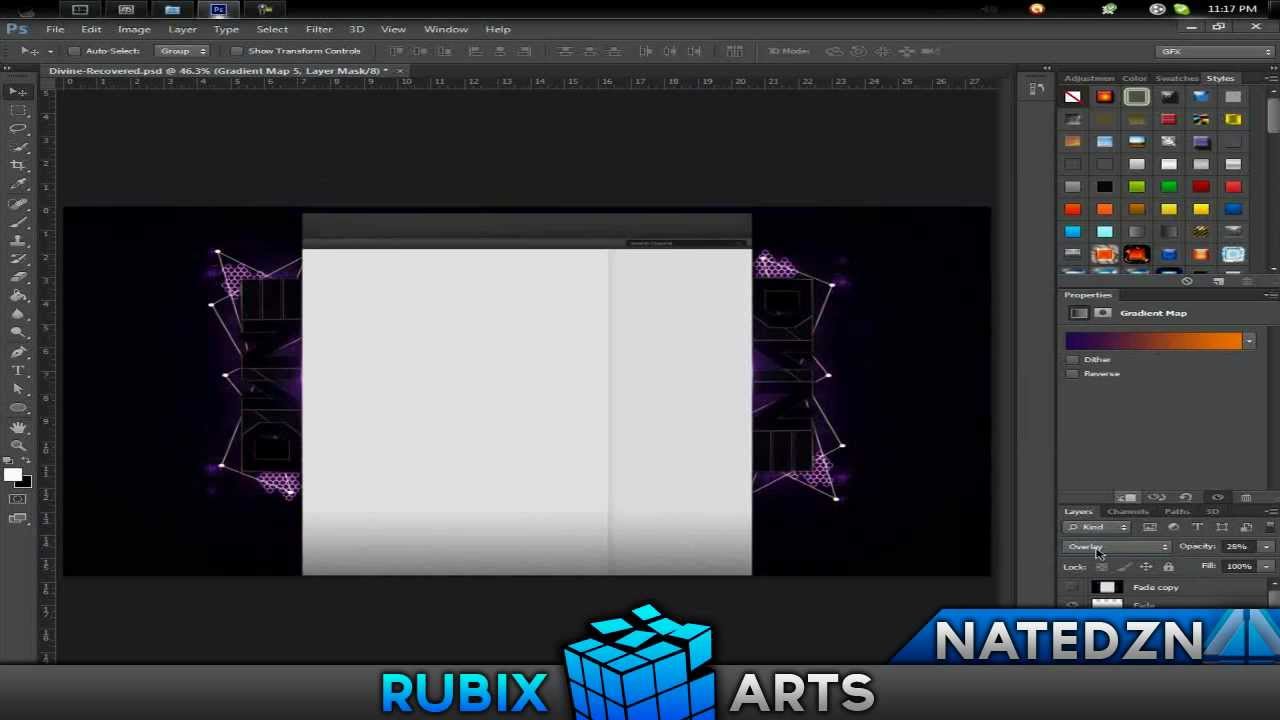Screen dimensions: 1280x720
Task: Select the Ellipse shape tool
Action: click(x=18, y=407)
